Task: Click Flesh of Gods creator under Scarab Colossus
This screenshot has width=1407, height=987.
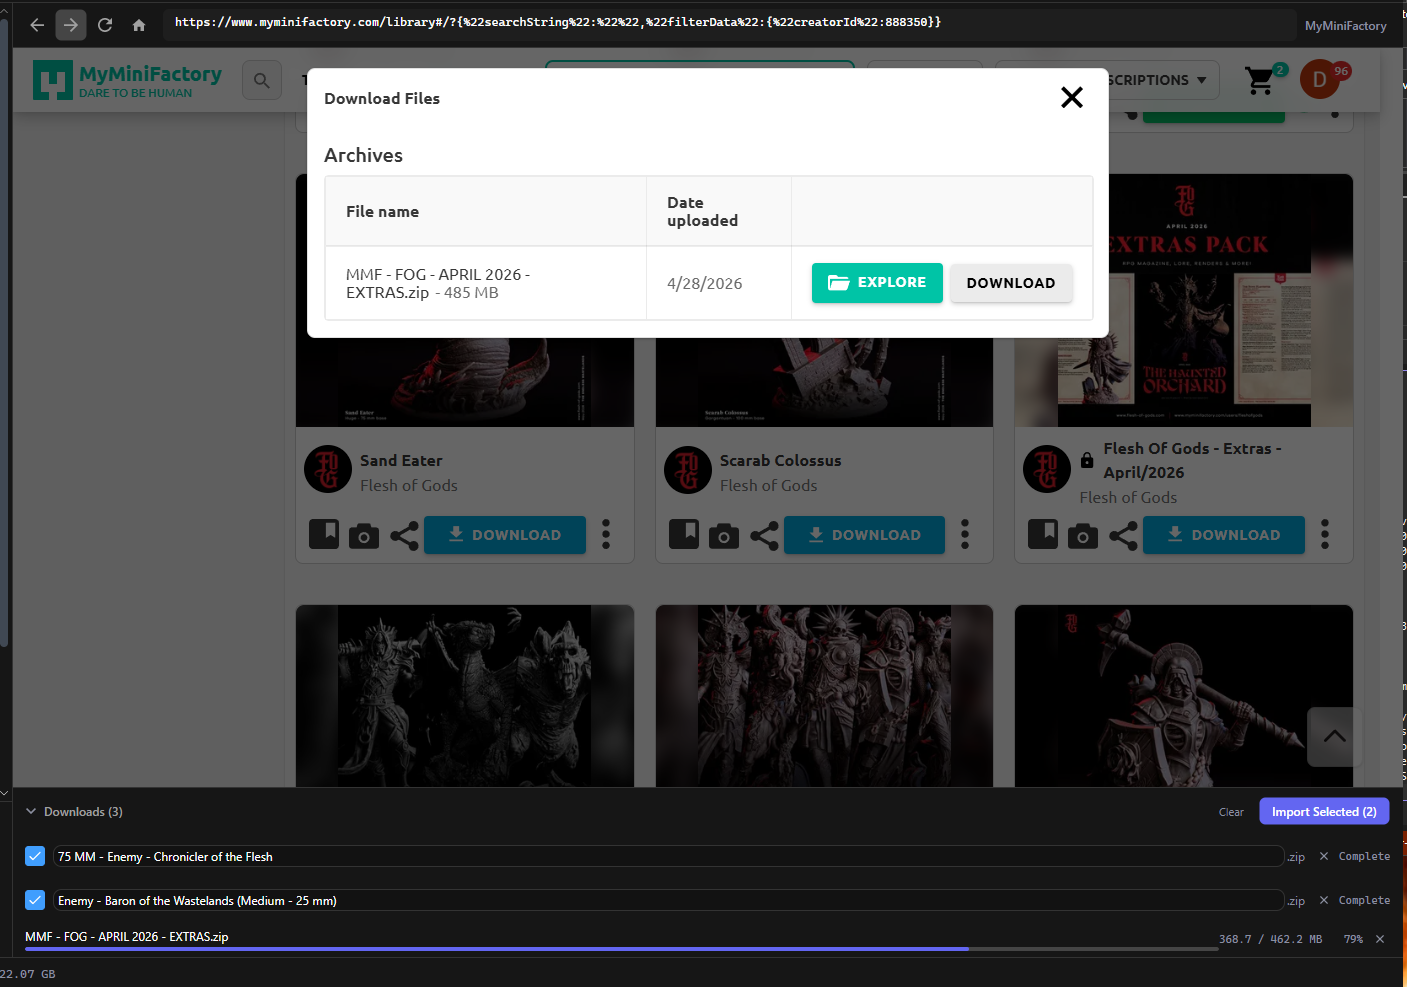Action: point(768,486)
